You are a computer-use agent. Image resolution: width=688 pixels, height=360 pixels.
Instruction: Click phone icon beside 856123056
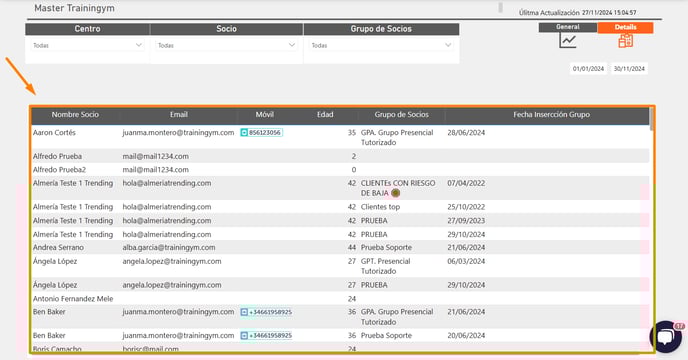tap(244, 133)
